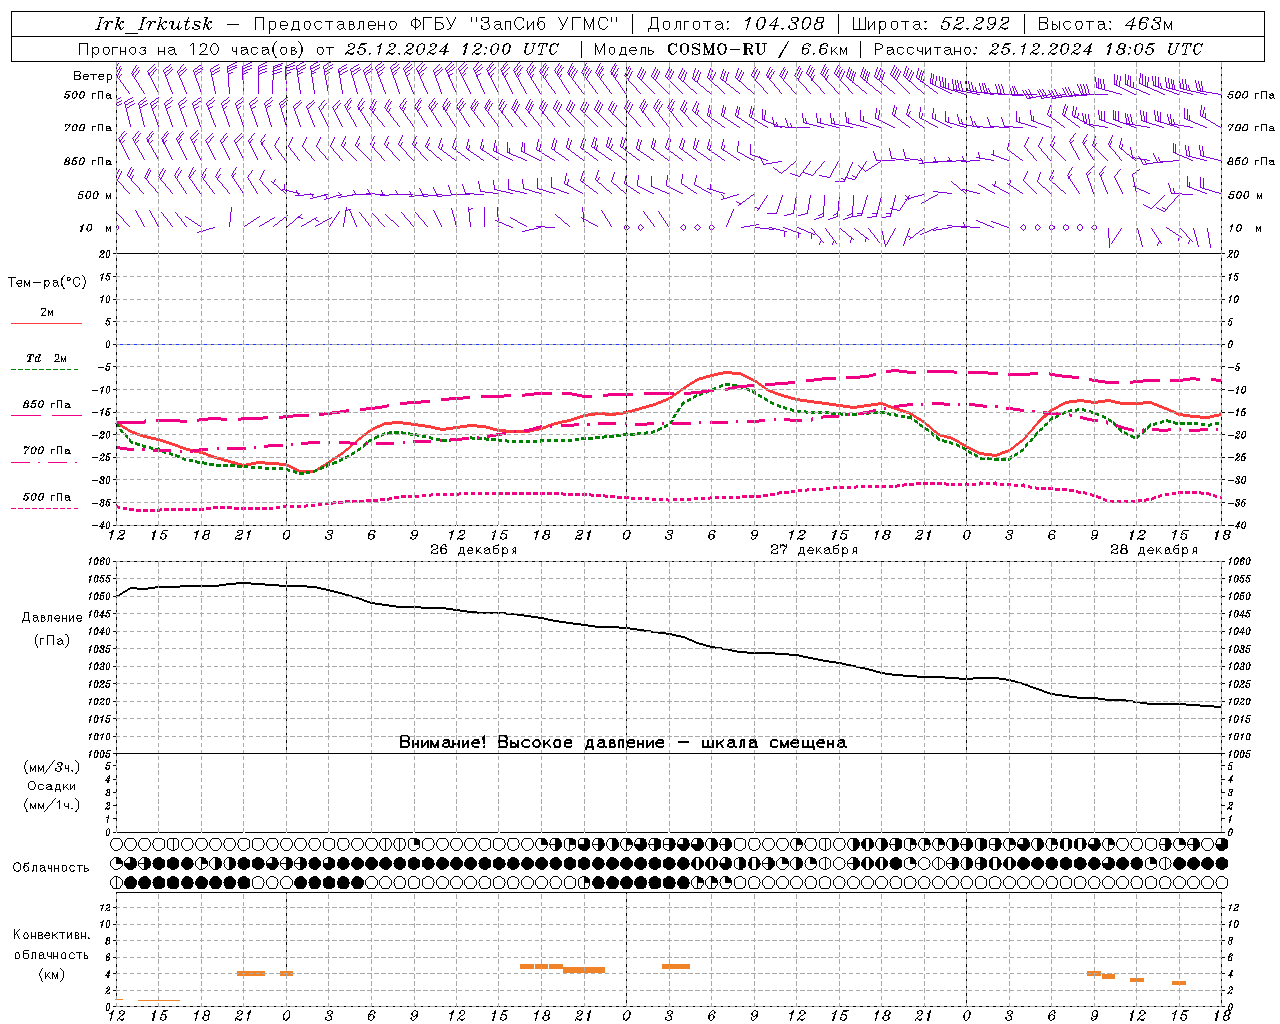Click the 500 гПа temperature legend label
The image size is (1280, 1024).
pos(47,497)
